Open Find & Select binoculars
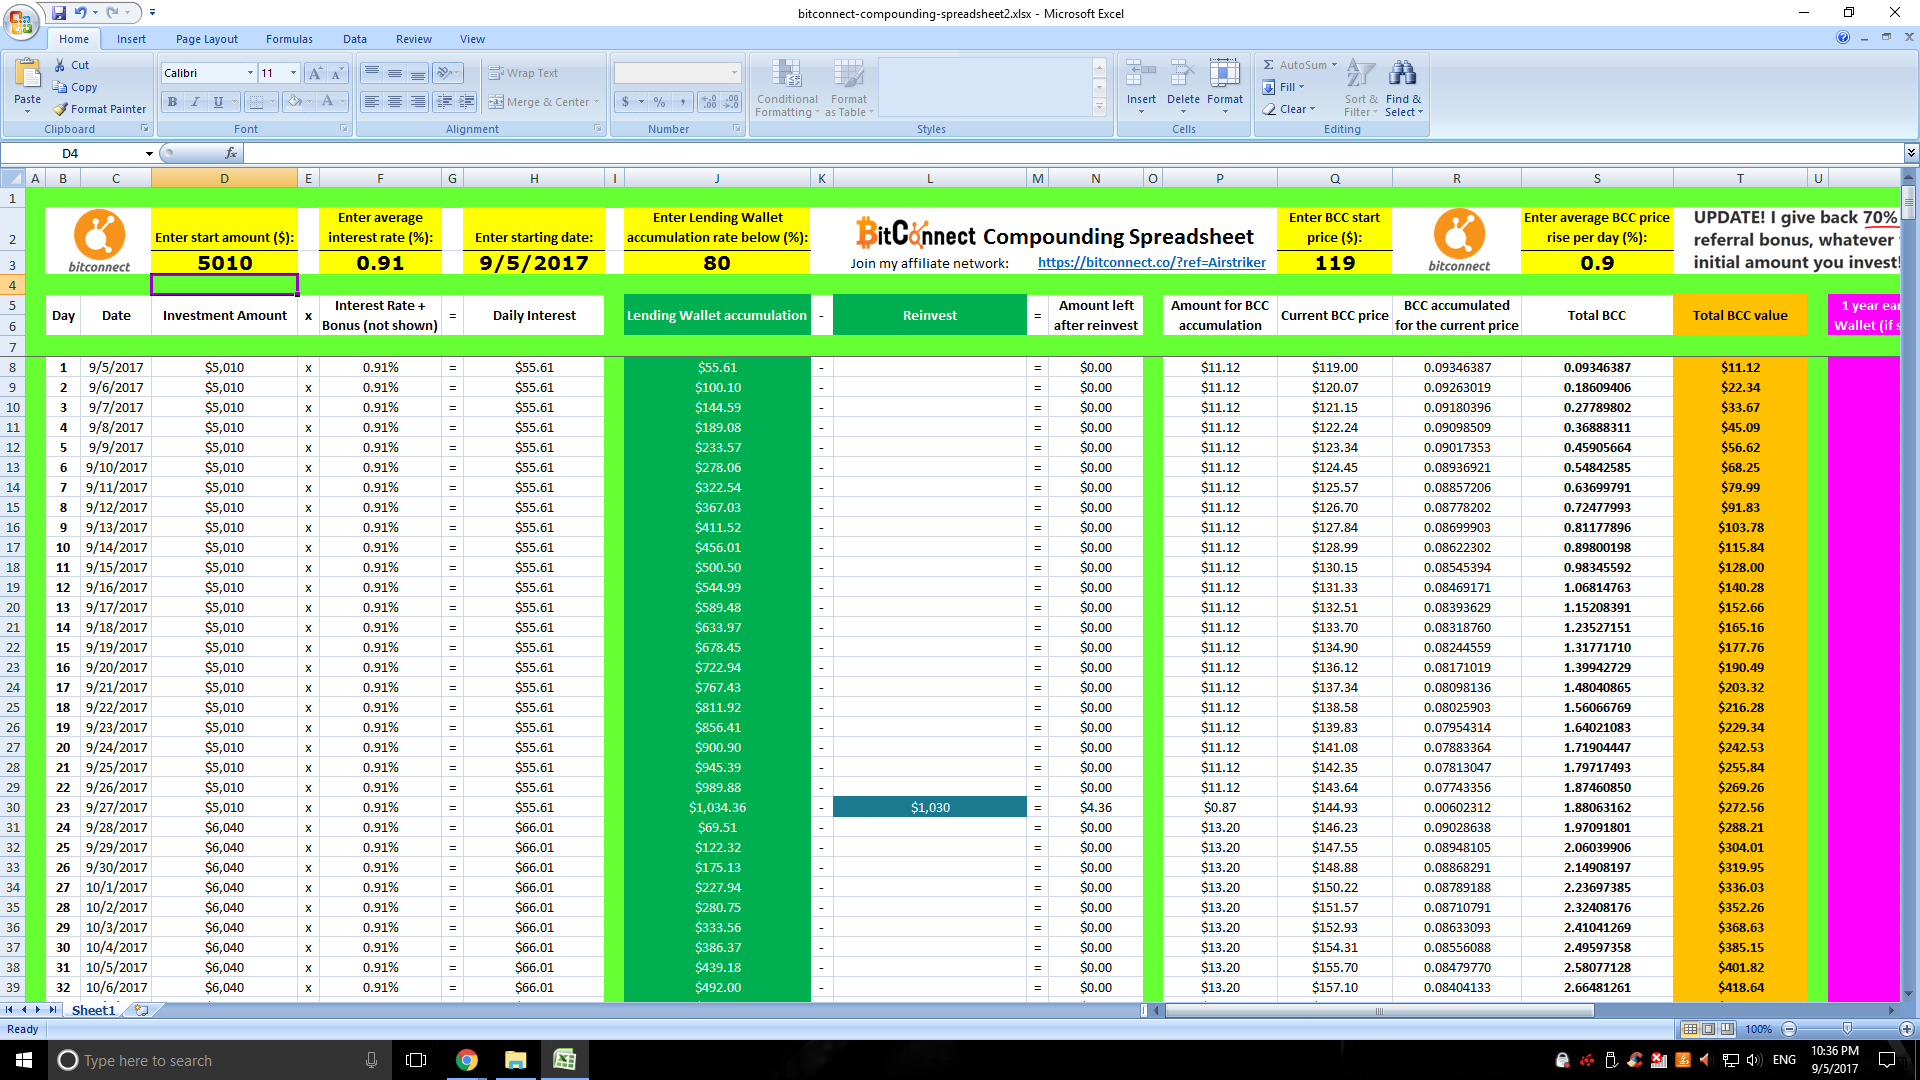The height and width of the screenshot is (1080, 1920). click(x=1403, y=88)
